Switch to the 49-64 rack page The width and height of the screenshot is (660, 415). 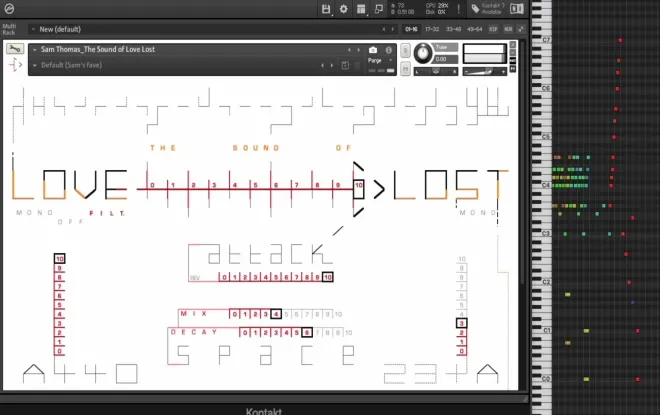[475, 29]
